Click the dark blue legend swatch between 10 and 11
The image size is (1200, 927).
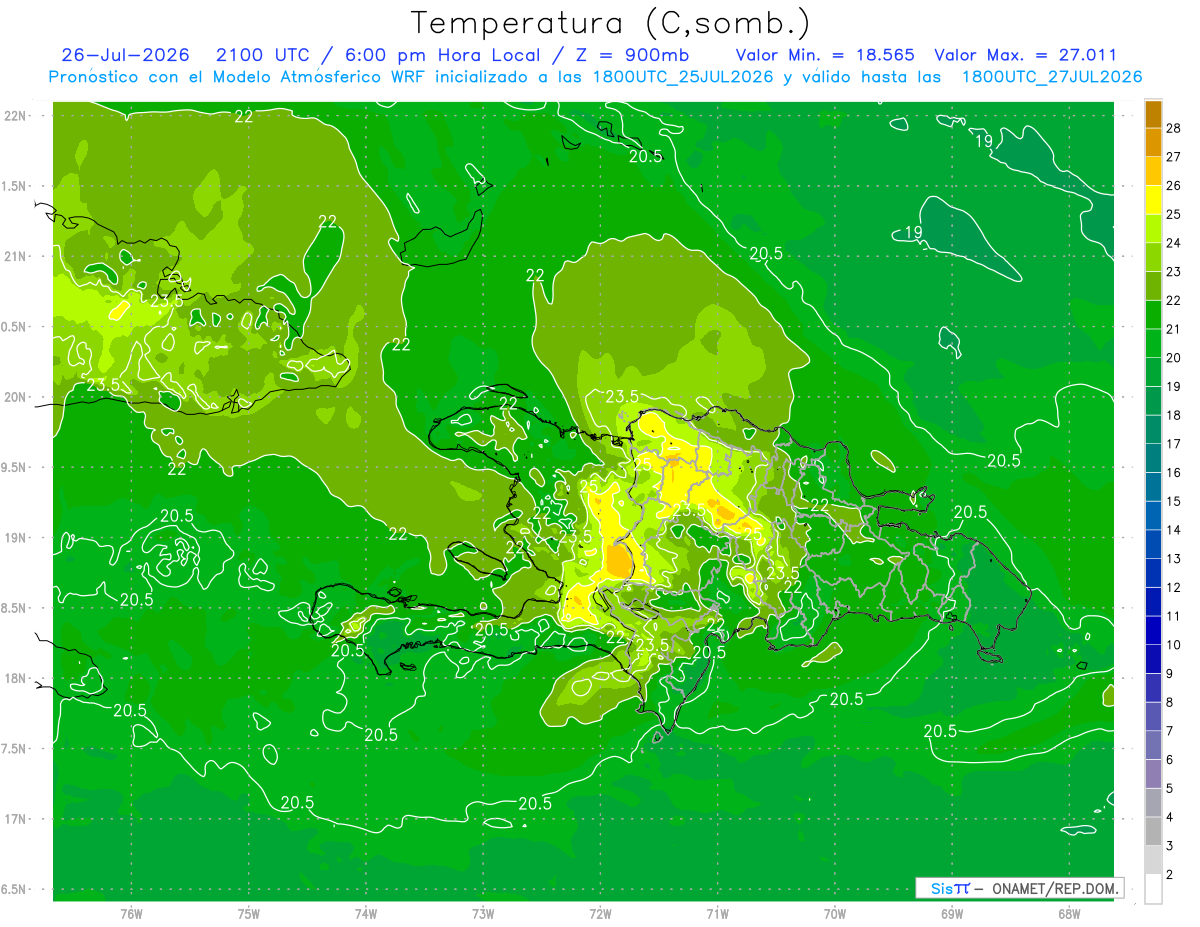(x=1153, y=630)
